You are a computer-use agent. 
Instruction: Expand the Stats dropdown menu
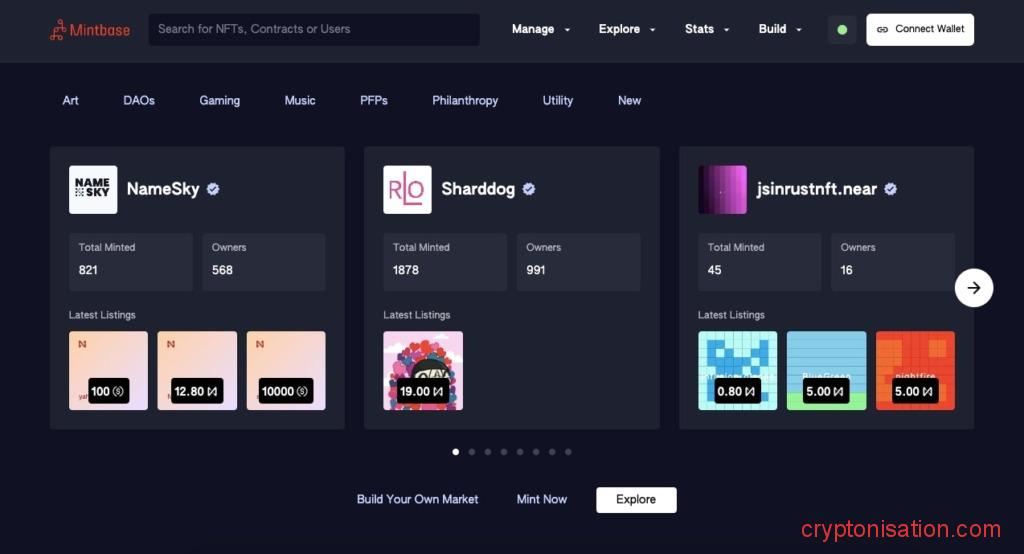point(707,29)
